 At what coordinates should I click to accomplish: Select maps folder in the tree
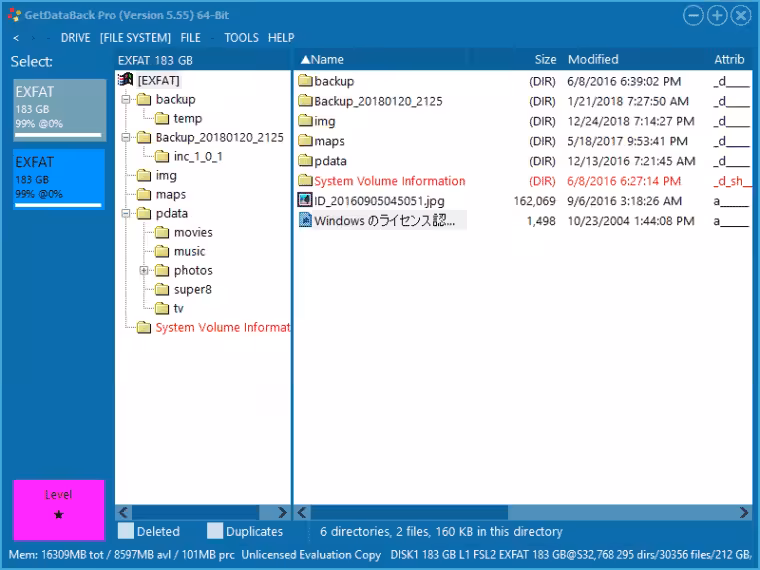[171, 194]
